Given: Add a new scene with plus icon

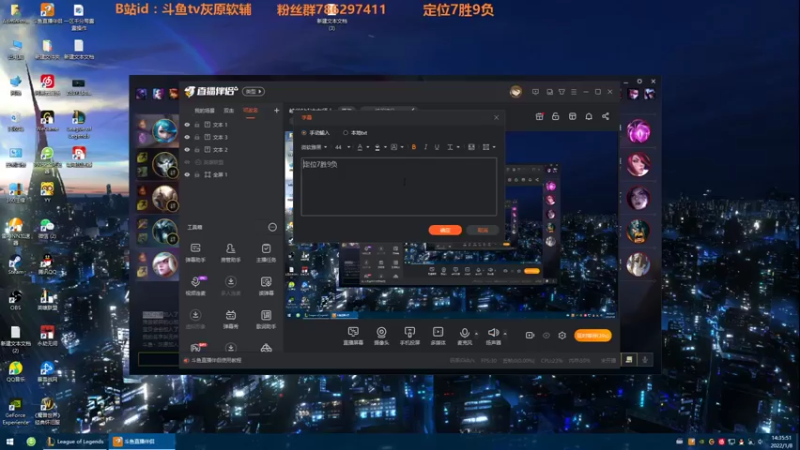Looking at the screenshot, I should click(277, 110).
